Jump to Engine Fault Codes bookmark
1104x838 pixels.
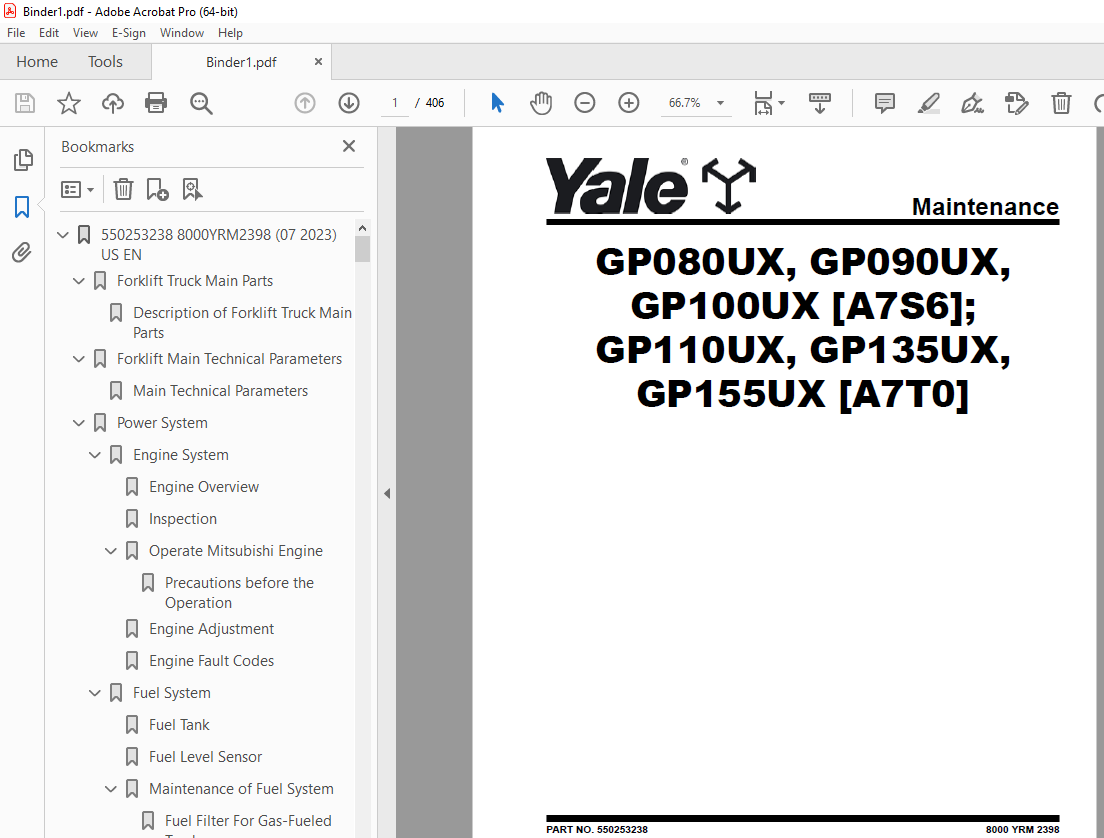coord(211,661)
